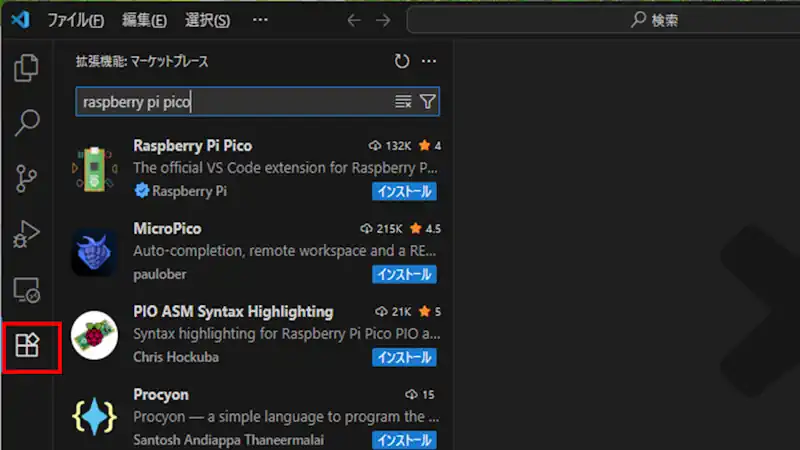Viewport: 800px width, 450px height.
Task: Click the 4.5 star rating of MicroPico
Action: (x=426, y=229)
